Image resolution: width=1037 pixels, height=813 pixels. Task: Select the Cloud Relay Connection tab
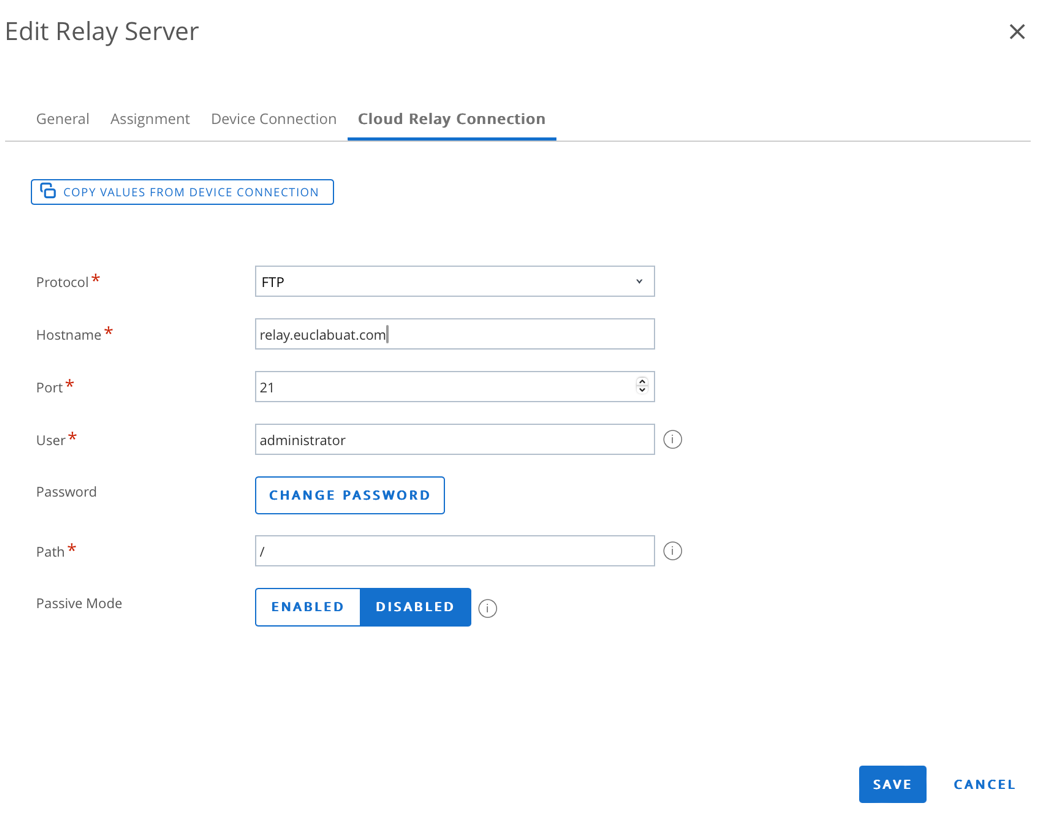451,119
